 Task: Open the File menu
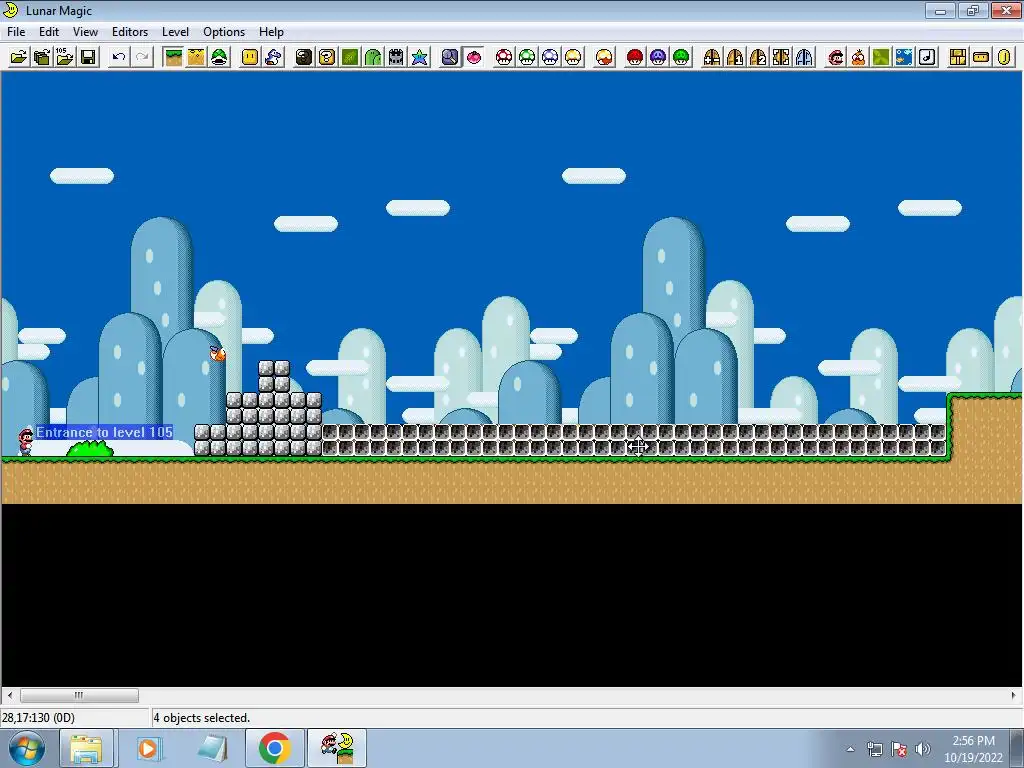[x=16, y=31]
